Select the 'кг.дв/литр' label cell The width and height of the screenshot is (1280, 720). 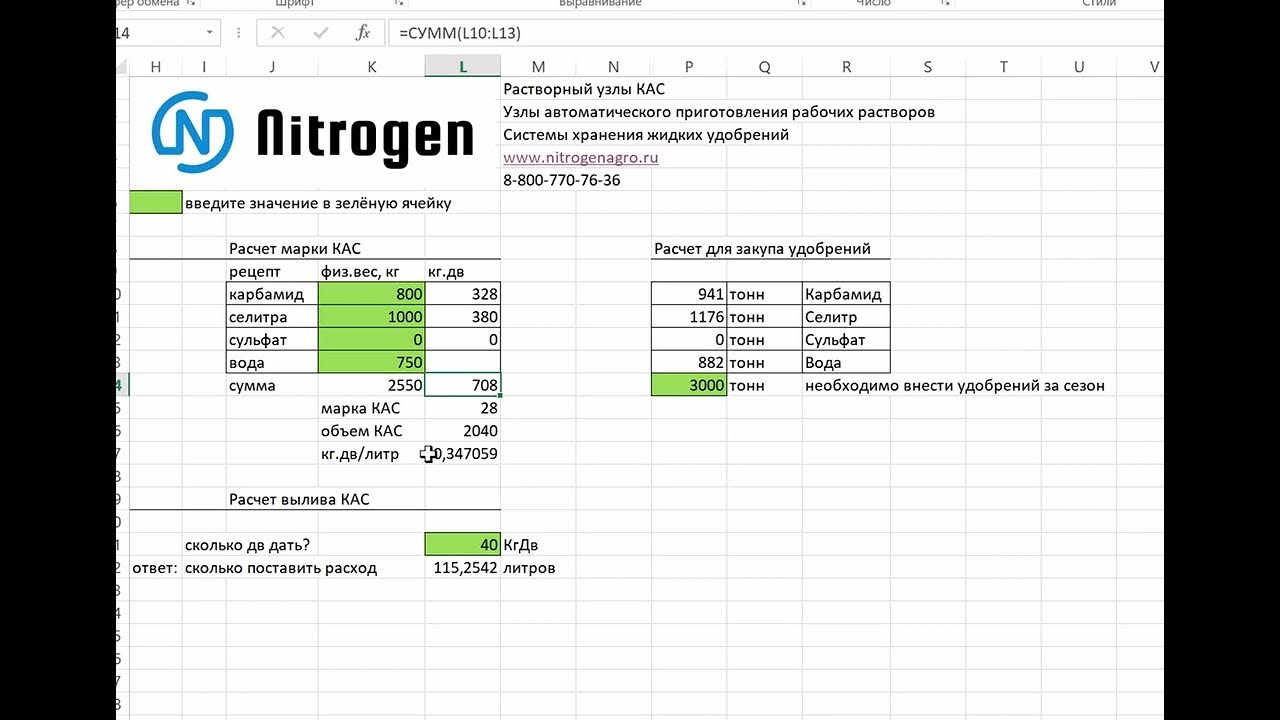(x=372, y=453)
